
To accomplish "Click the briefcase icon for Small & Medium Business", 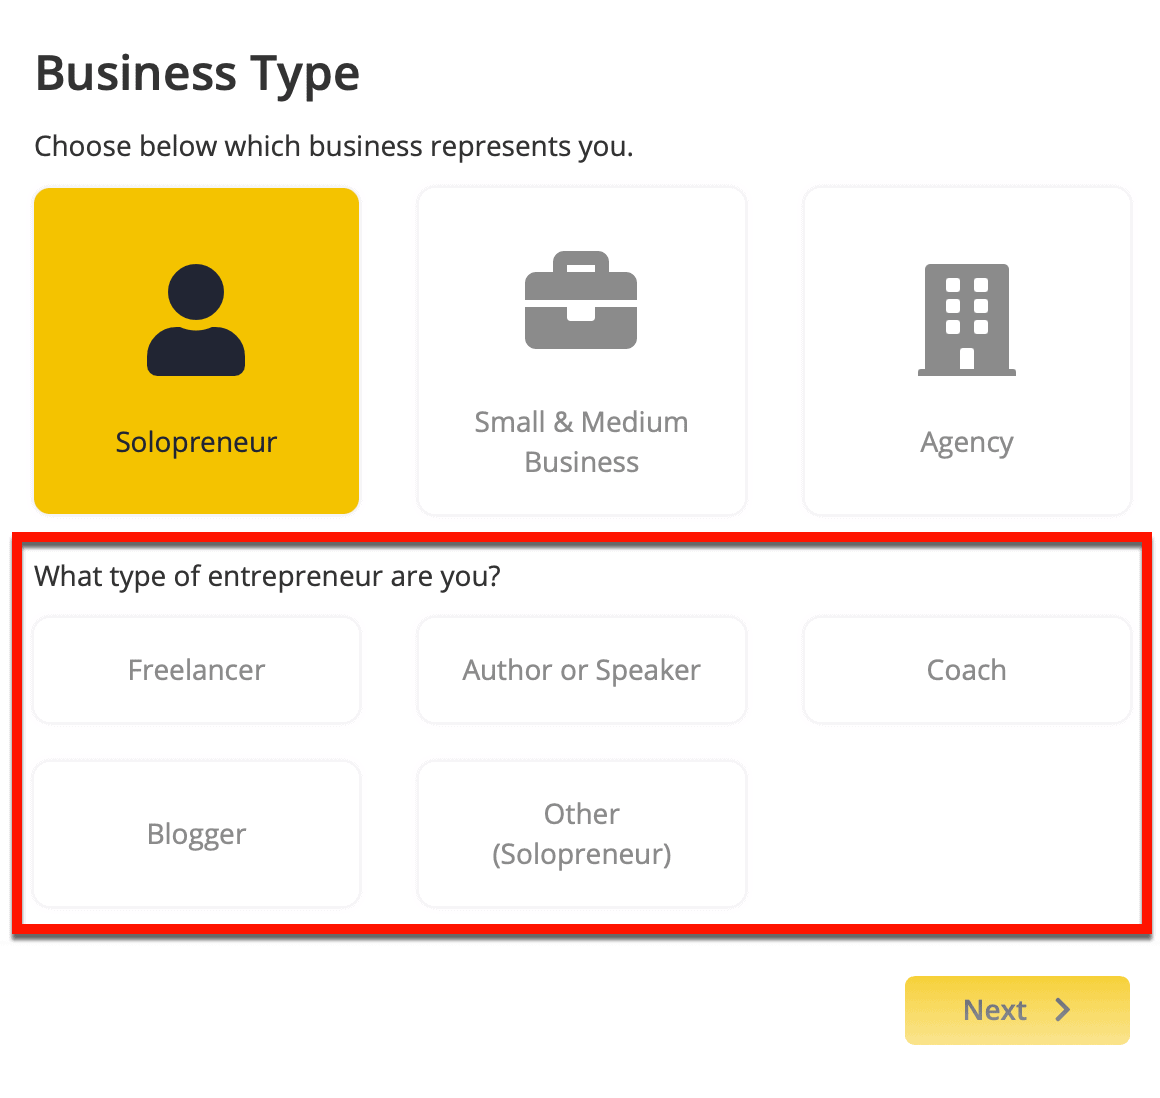I will tap(581, 300).
